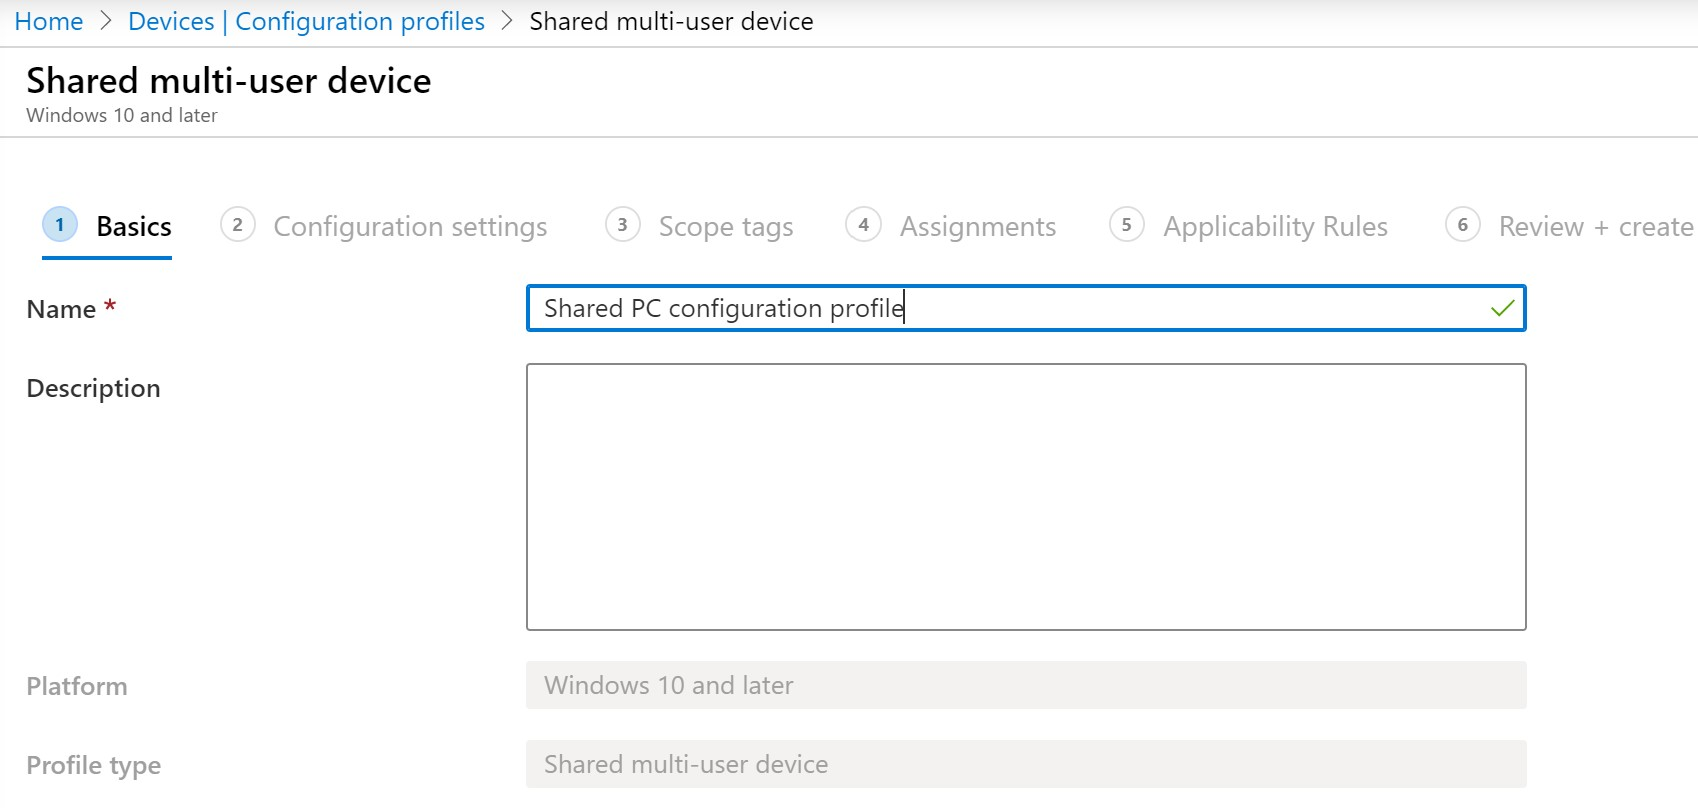Focus the Name text input
The width and height of the screenshot is (1698, 808).
[x=1000, y=308]
